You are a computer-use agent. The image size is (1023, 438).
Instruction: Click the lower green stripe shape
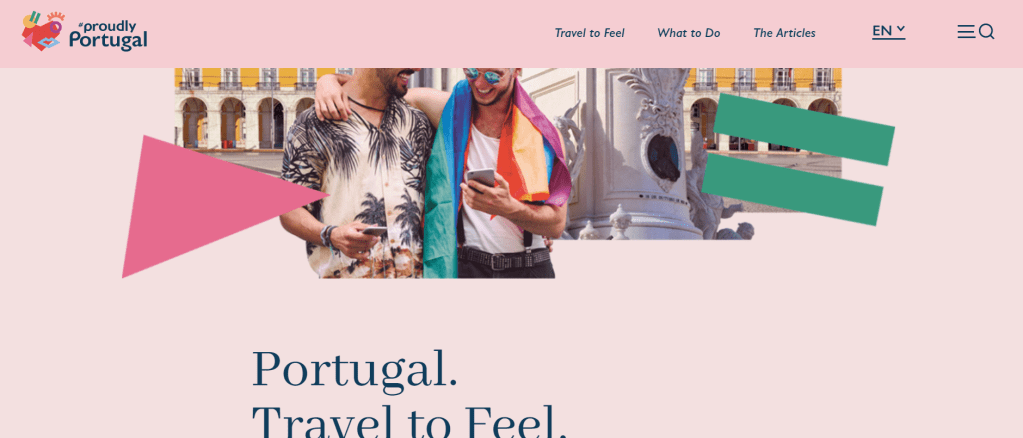[x=793, y=190]
